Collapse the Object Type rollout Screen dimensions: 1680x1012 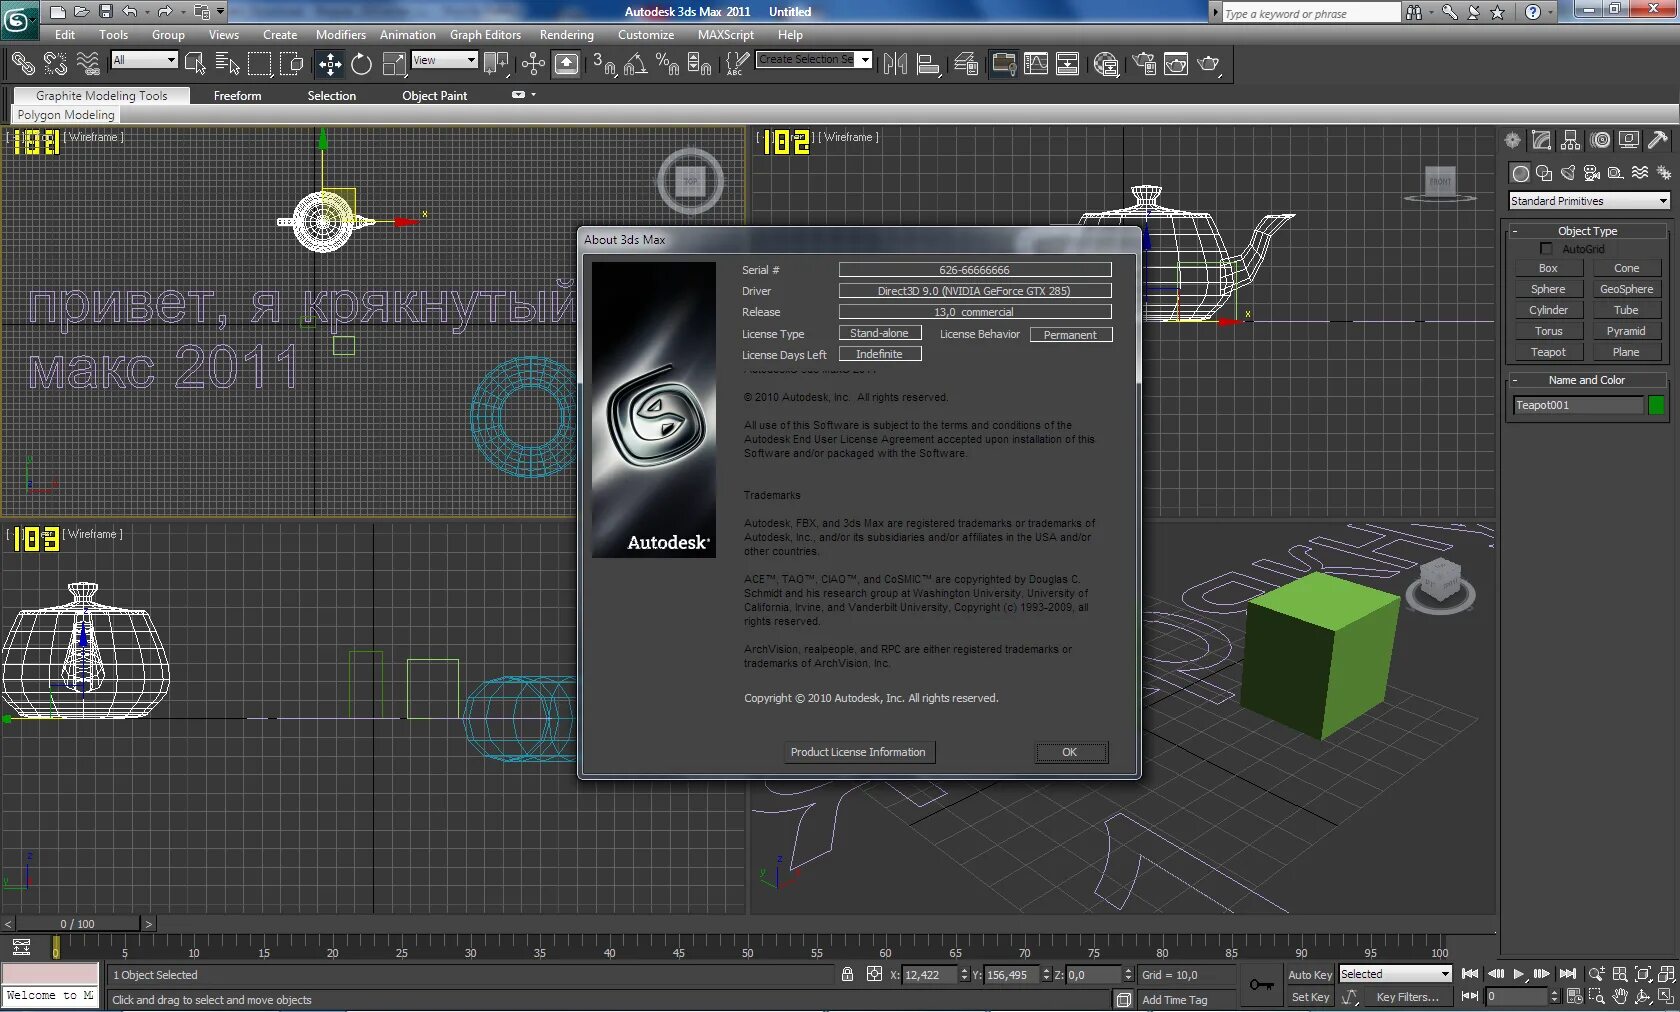click(1587, 231)
